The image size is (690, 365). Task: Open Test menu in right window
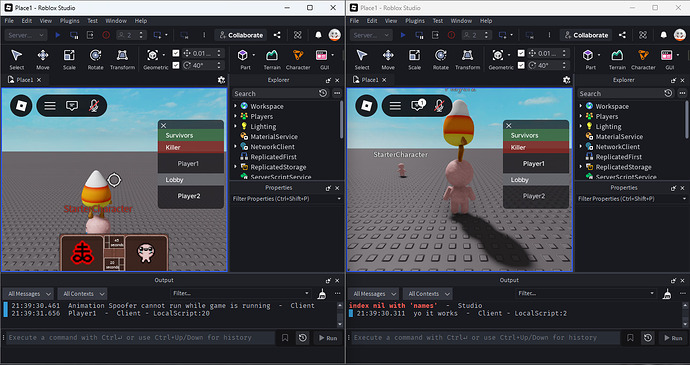pyautogui.click(x=437, y=21)
